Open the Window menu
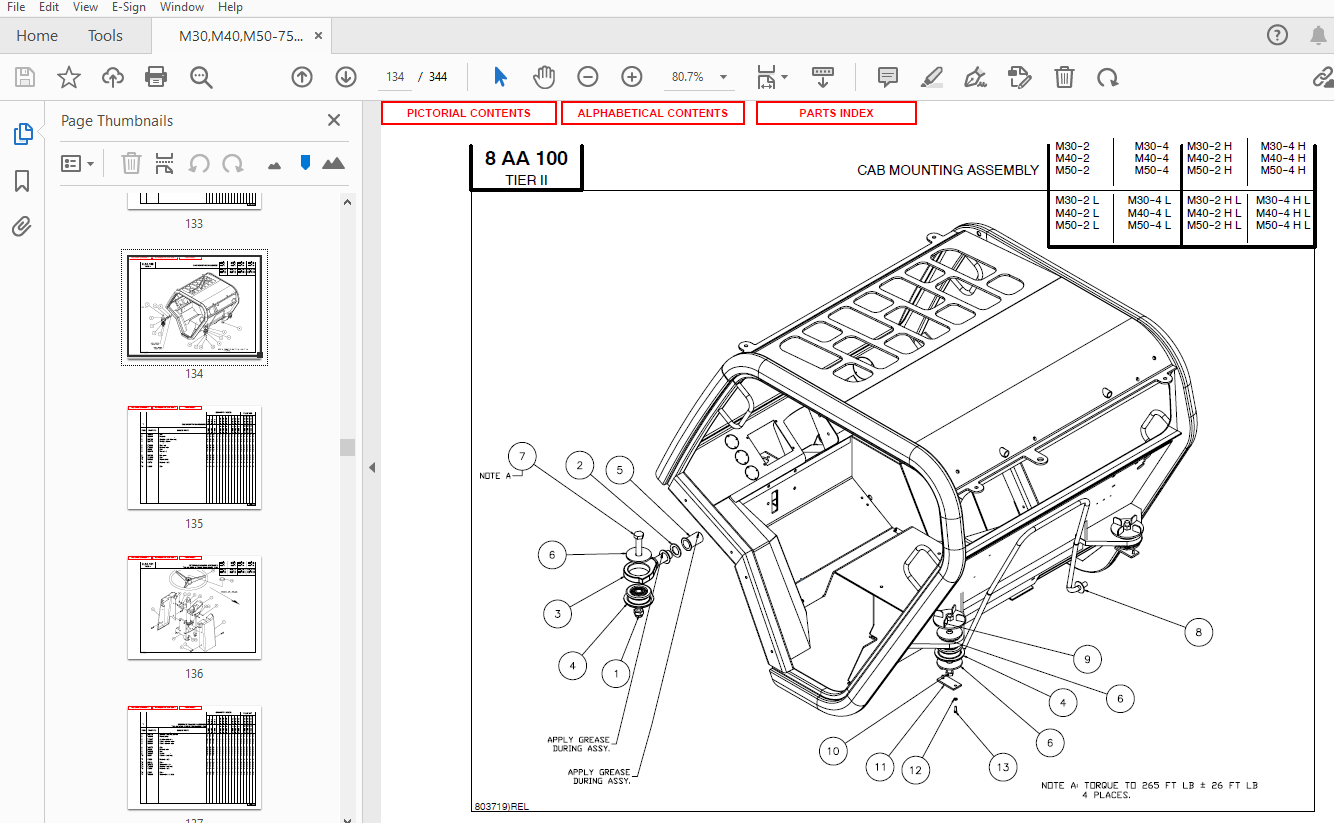 [x=182, y=7]
